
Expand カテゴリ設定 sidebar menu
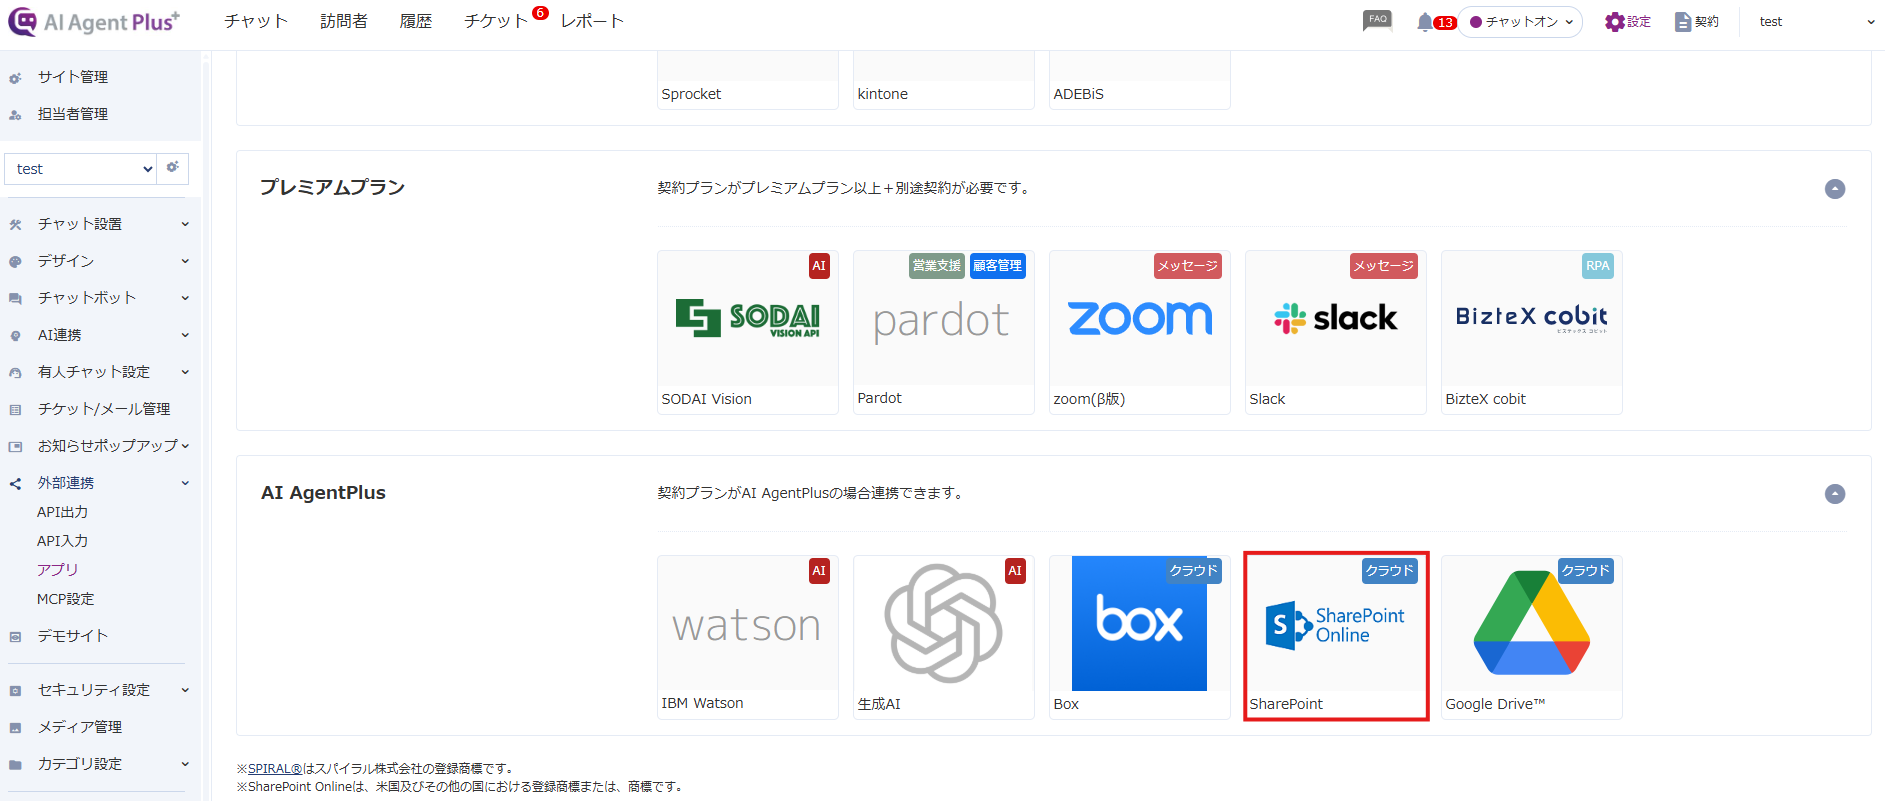coord(98,764)
